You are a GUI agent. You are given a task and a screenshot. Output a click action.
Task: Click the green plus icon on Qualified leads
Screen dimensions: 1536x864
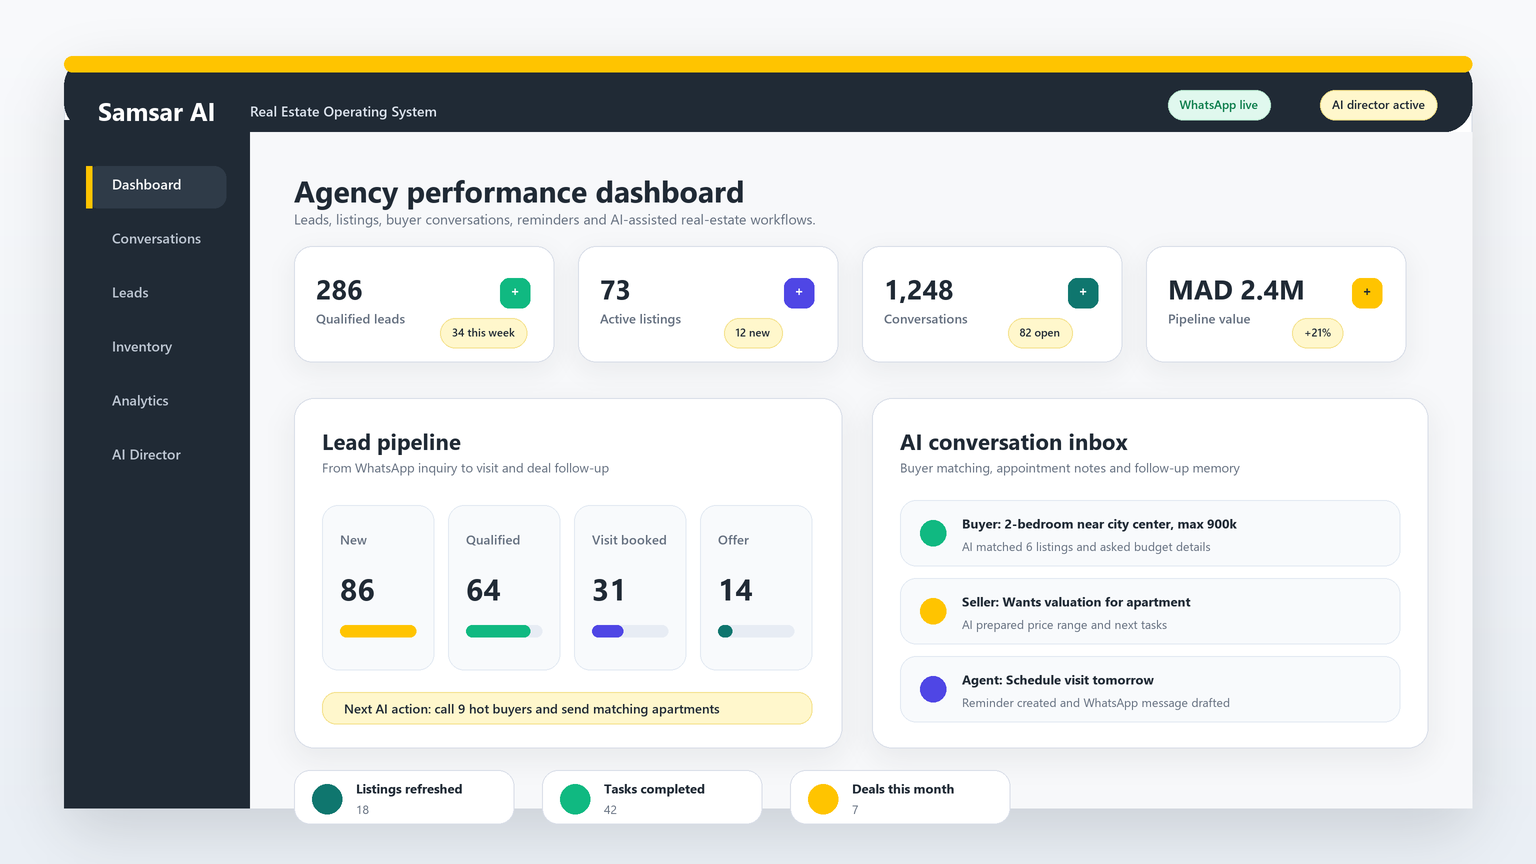pos(515,293)
